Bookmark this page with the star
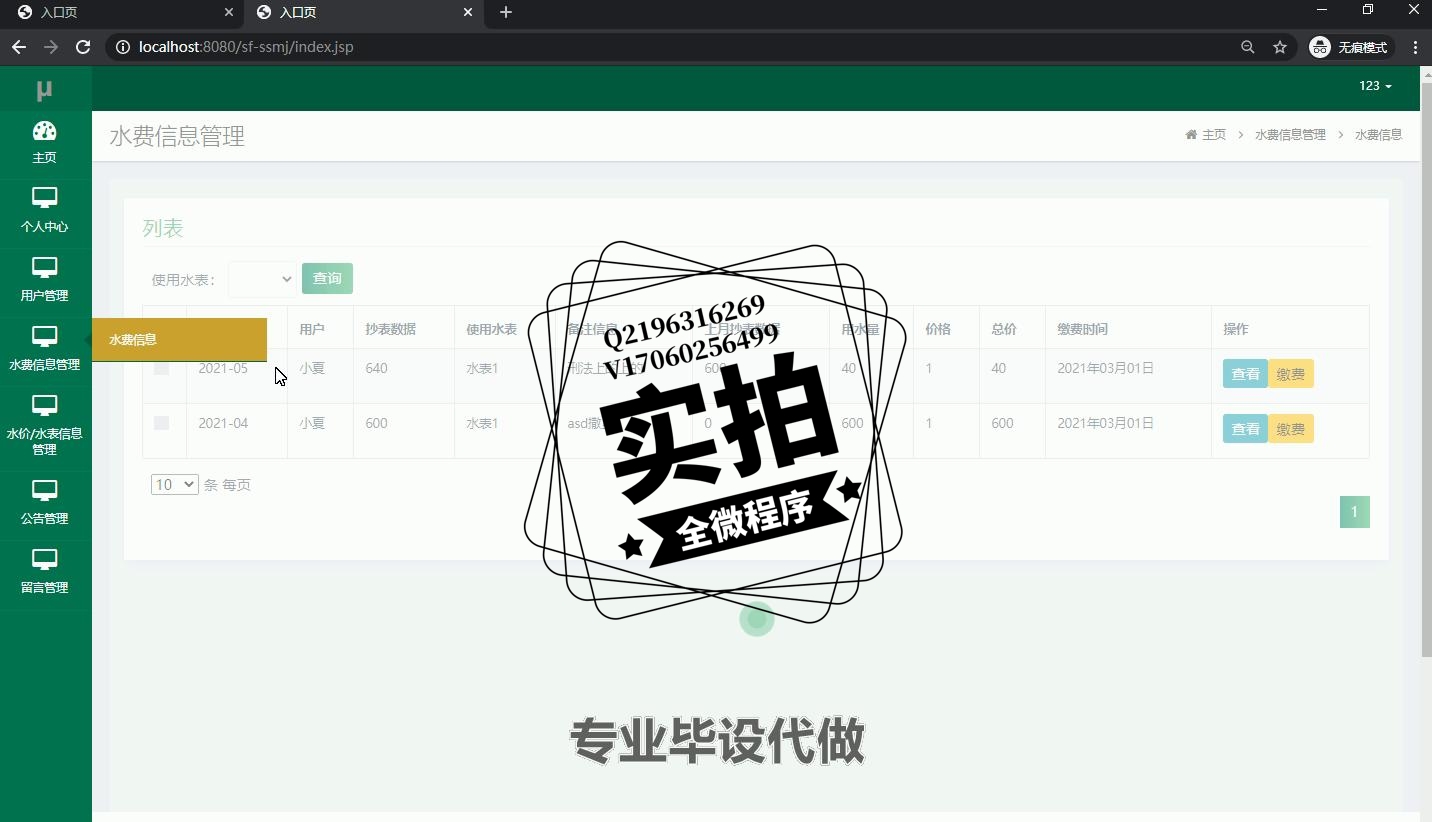Viewport: 1432px width, 822px height. (1279, 47)
